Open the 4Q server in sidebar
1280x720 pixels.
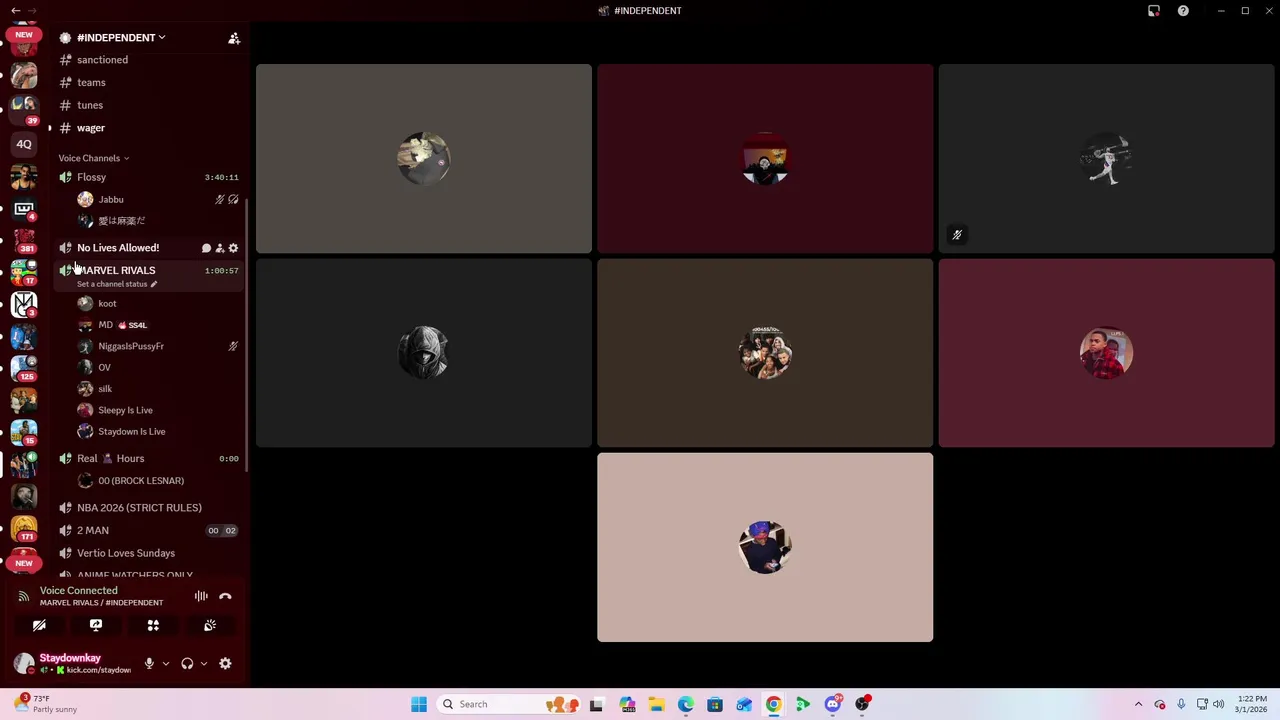(24, 144)
